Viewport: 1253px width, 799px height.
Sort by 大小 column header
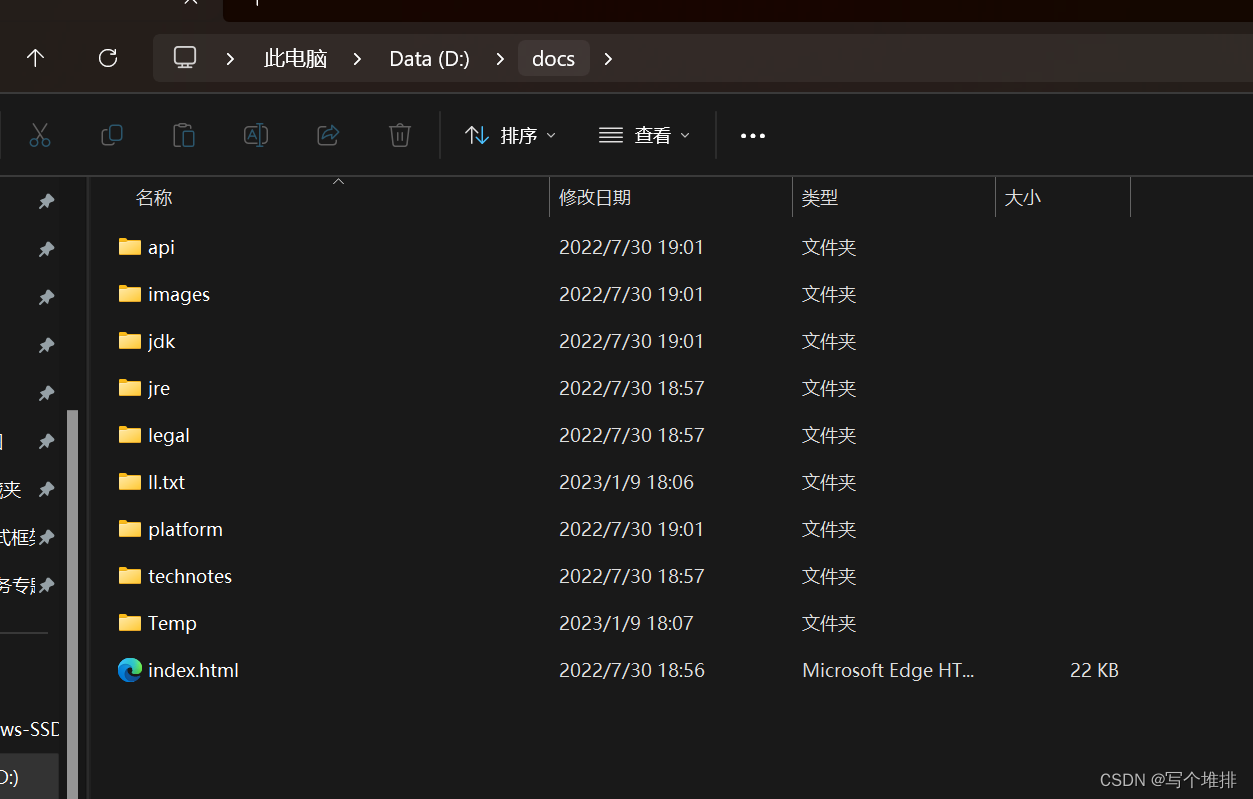pyautogui.click(x=1023, y=198)
